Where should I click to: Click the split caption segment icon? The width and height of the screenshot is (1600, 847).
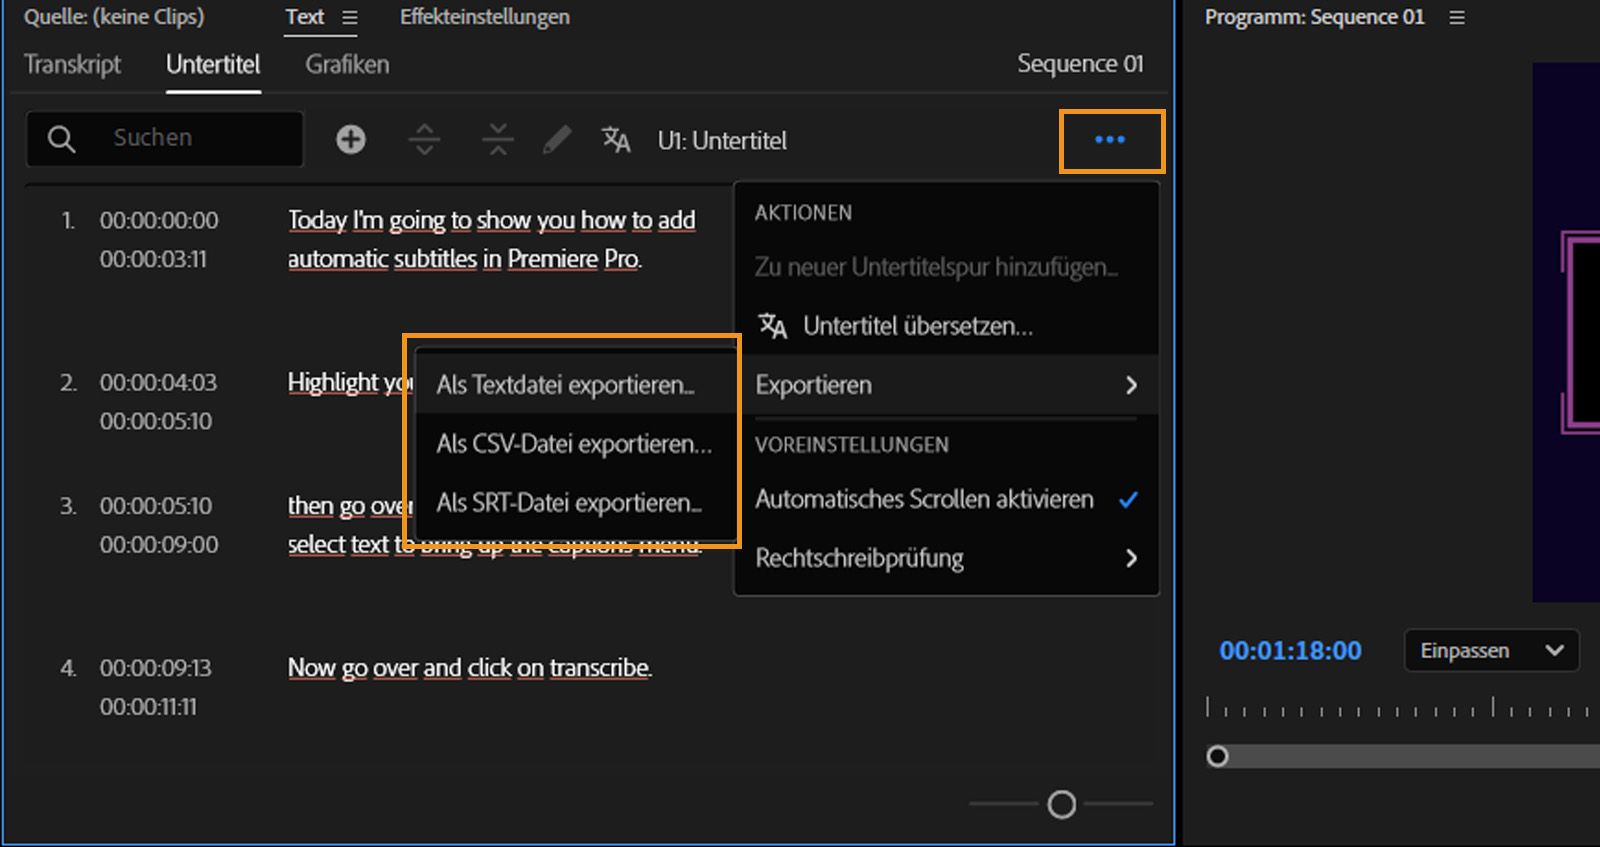424,139
